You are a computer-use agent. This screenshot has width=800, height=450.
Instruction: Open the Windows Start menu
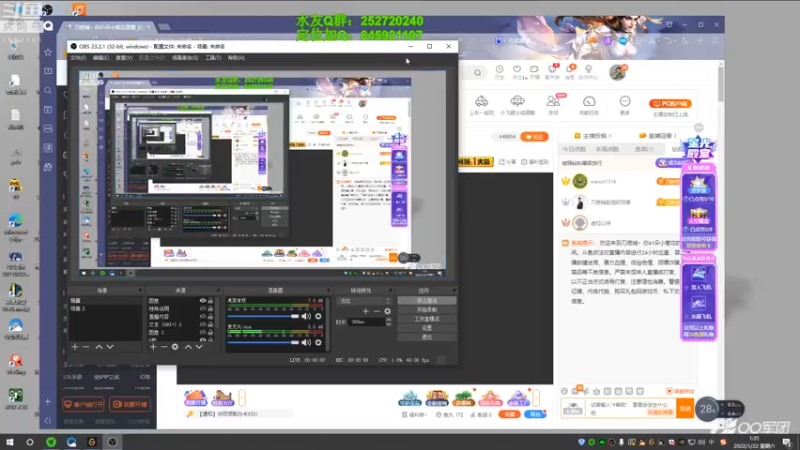coord(10,442)
